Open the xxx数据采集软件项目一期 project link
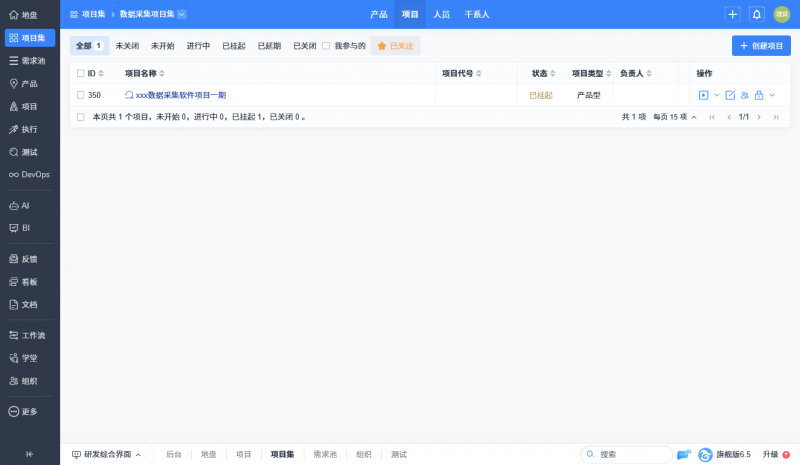 point(181,95)
